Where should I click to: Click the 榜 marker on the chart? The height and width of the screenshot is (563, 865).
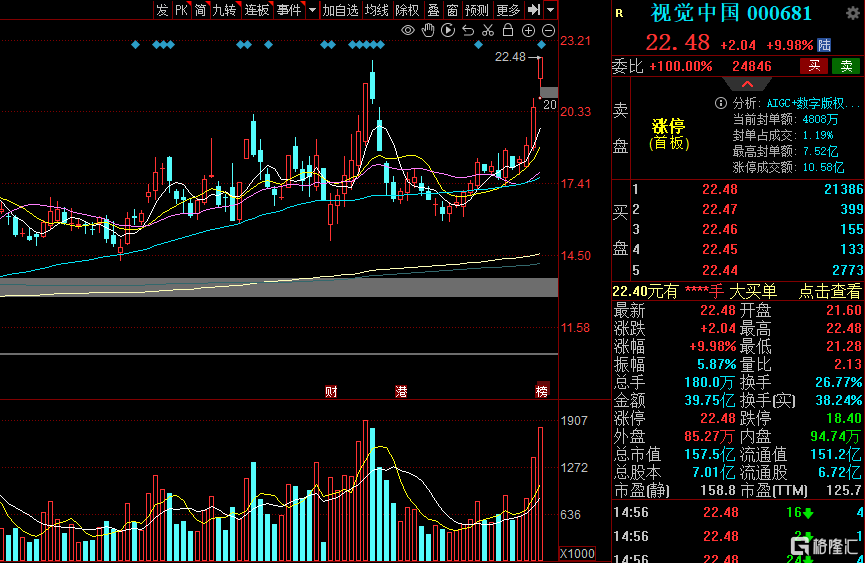coord(542,392)
